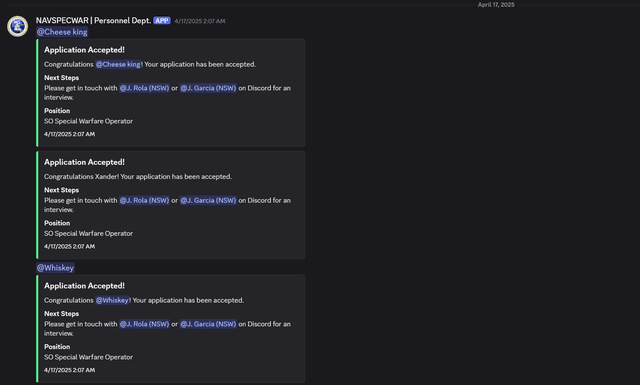Click the footer timestamp of the Whiskey embed

pos(69,370)
